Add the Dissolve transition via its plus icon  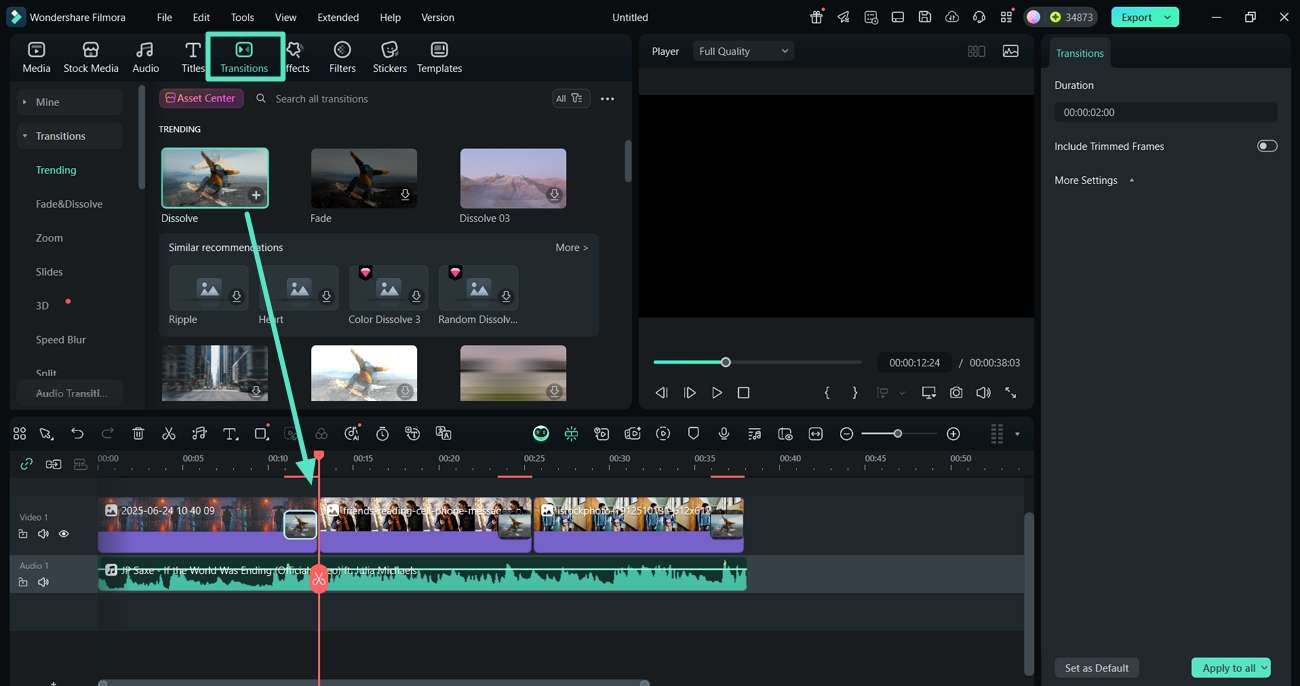point(256,195)
